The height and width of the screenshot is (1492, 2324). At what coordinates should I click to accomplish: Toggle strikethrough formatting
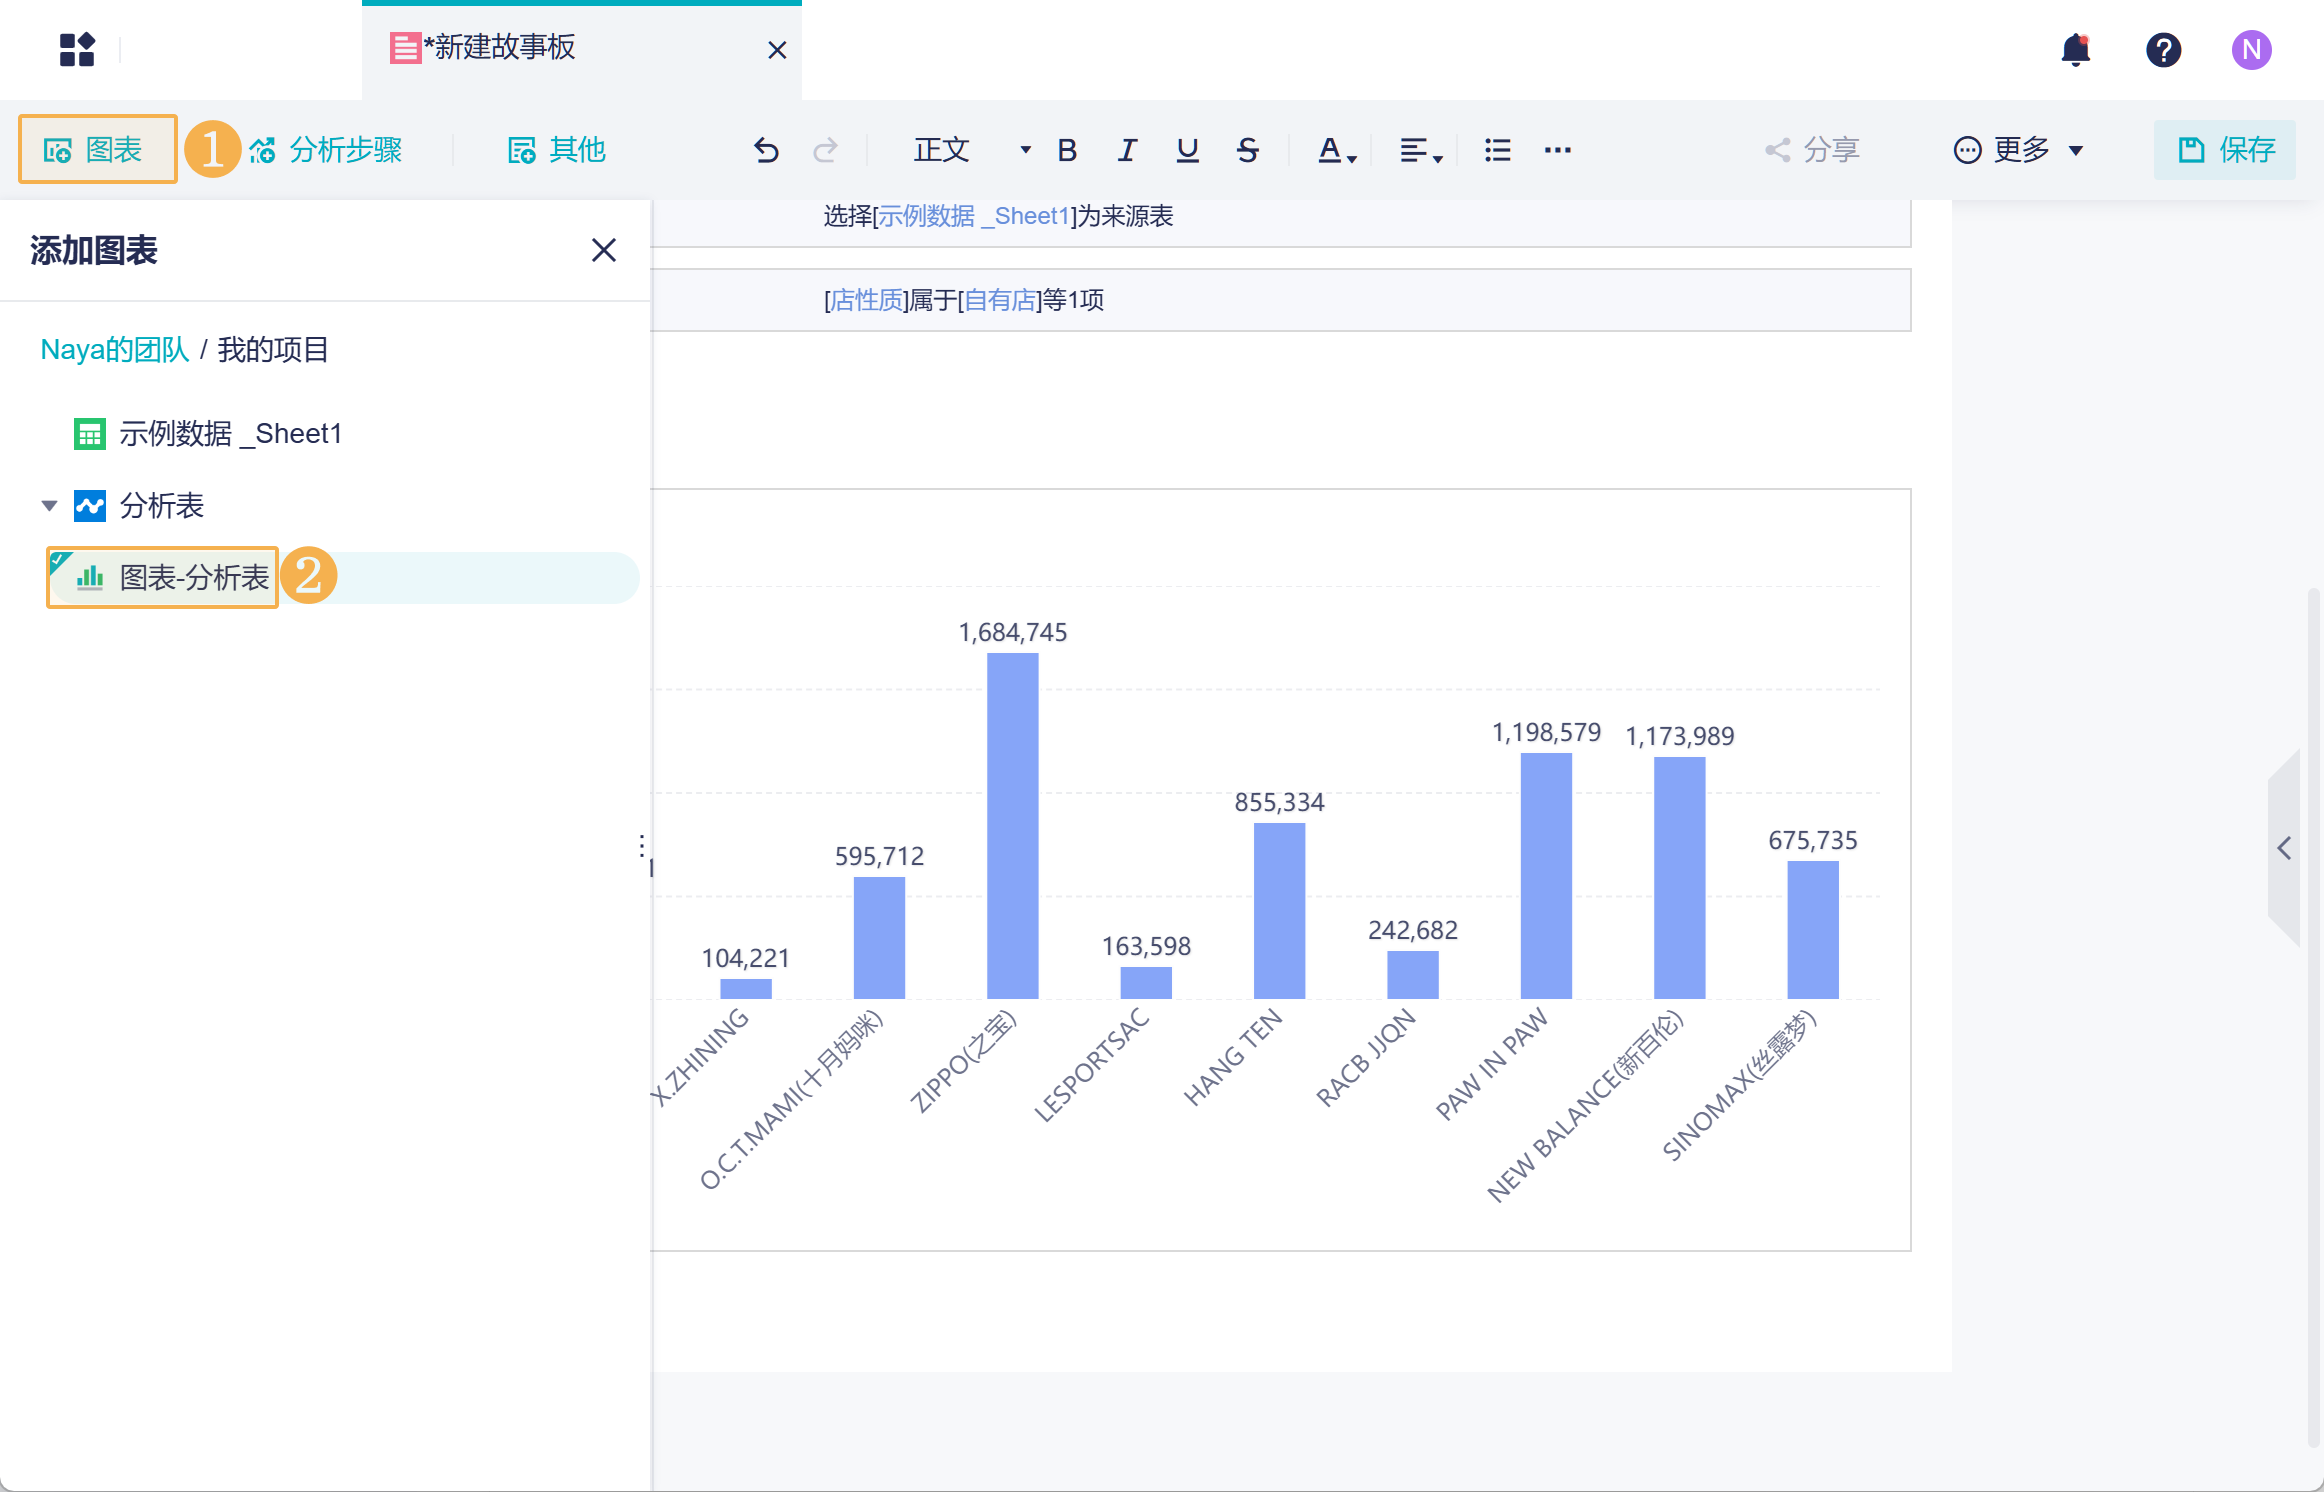tap(1247, 150)
